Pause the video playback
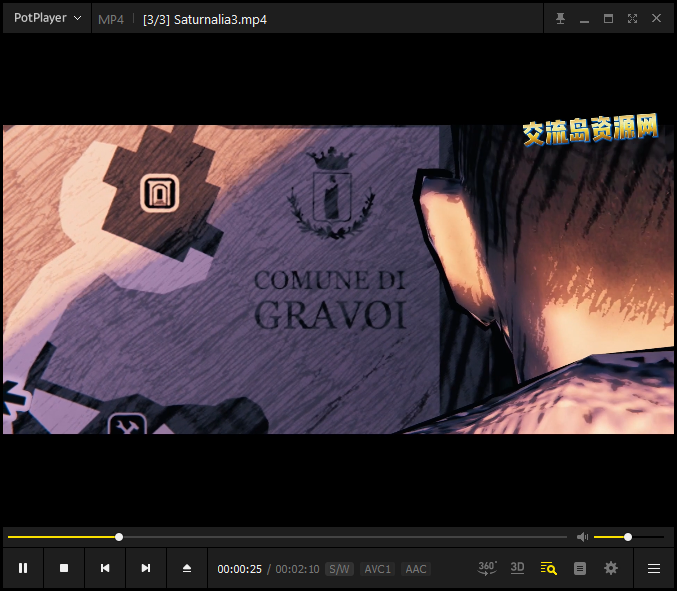This screenshot has width=677, height=591. pos(23,568)
